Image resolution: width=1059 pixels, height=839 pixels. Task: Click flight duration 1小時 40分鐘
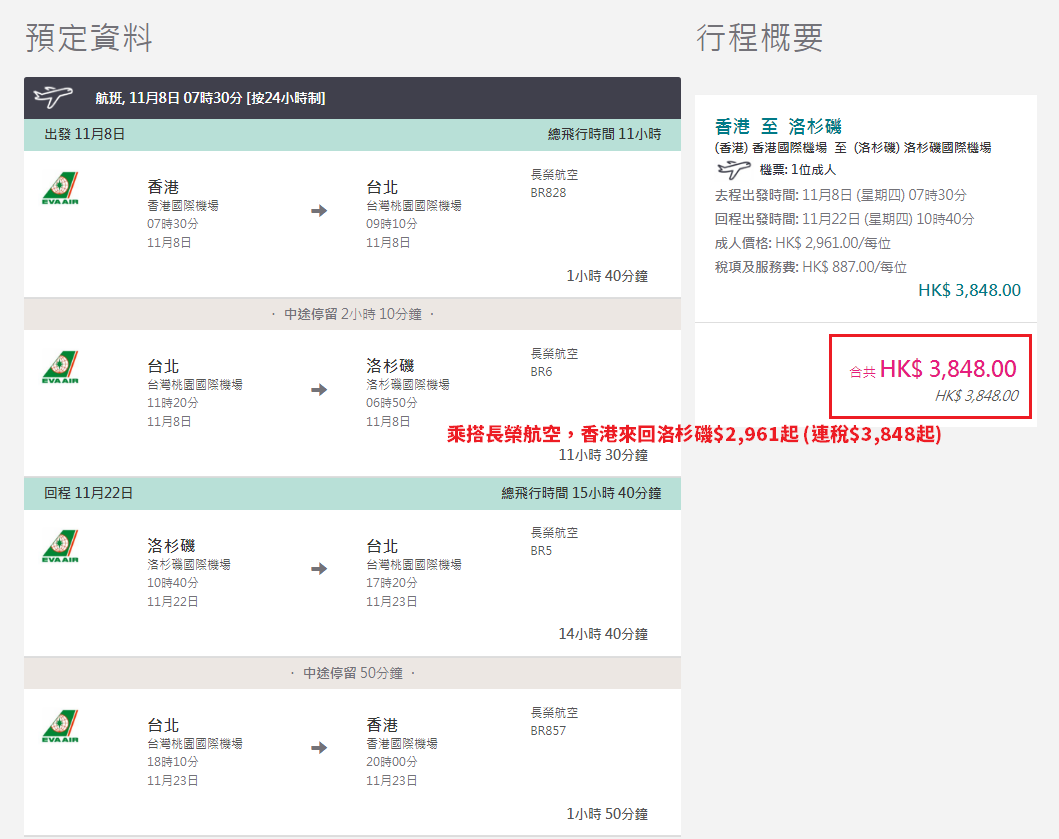[x=607, y=276]
